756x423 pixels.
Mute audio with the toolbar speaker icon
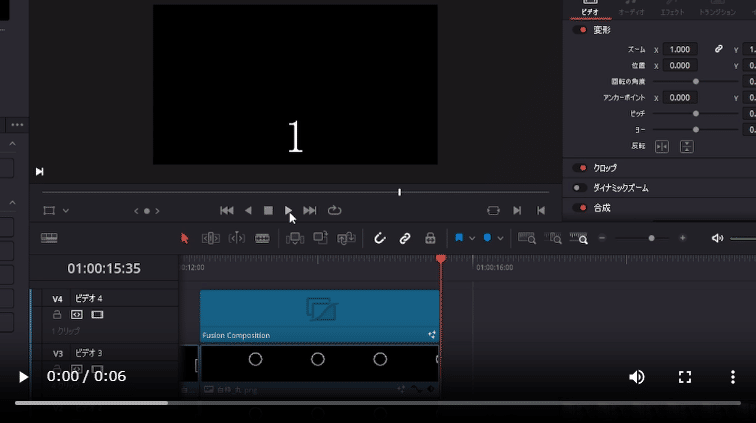(717, 238)
